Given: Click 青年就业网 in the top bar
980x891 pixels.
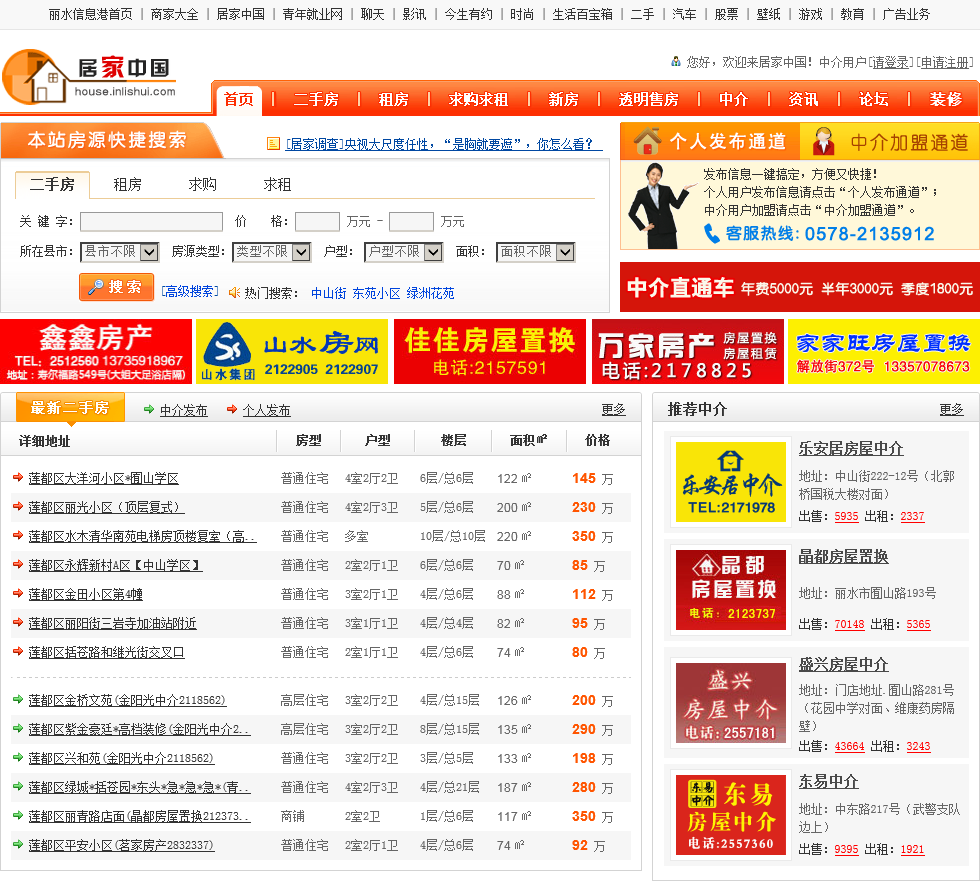Looking at the screenshot, I should (312, 14).
